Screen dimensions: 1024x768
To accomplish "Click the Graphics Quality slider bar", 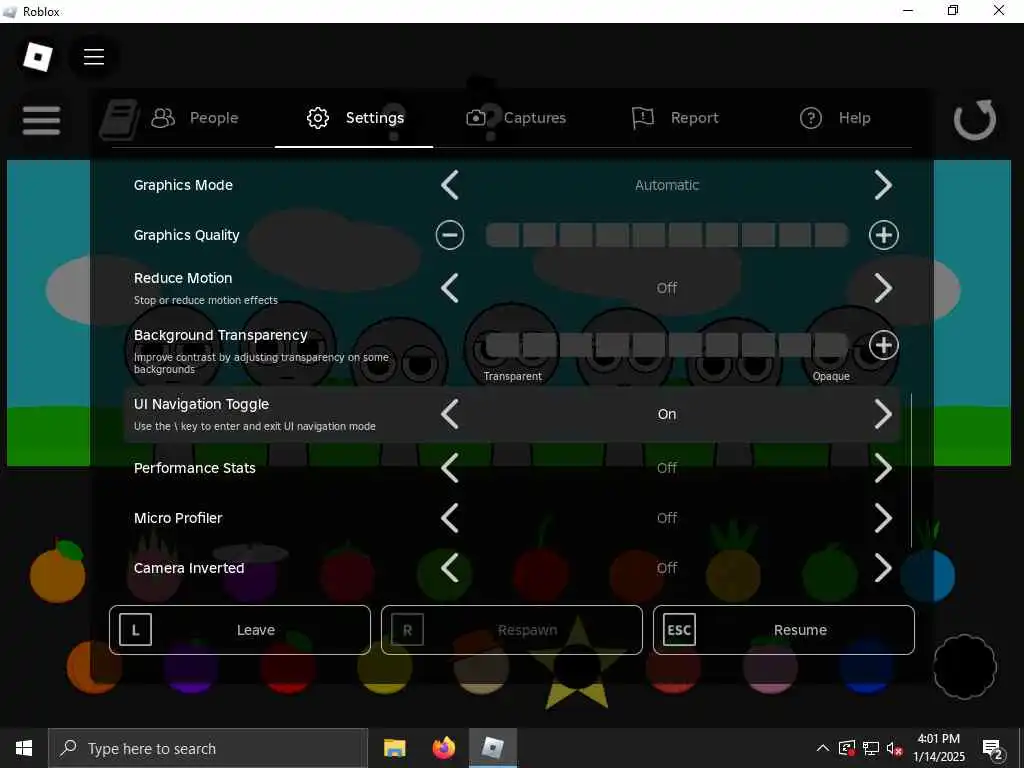I will point(667,235).
